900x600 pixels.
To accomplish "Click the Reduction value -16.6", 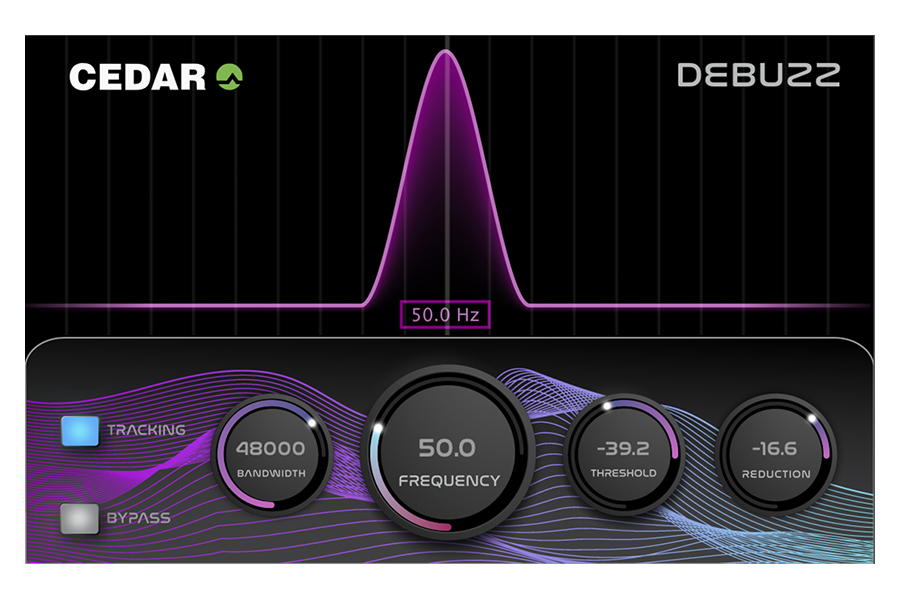I will pyautogui.click(x=777, y=449).
